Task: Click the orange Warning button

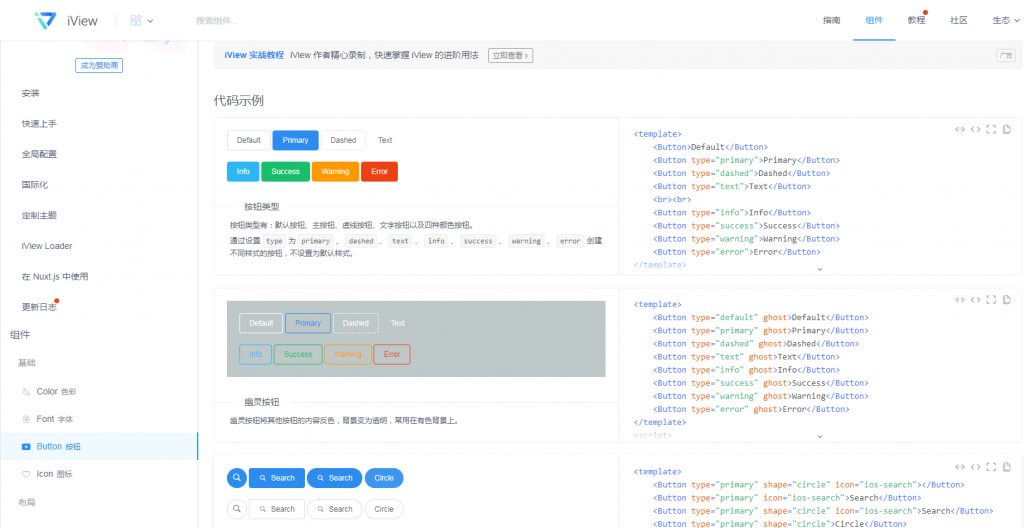Action: pos(335,171)
